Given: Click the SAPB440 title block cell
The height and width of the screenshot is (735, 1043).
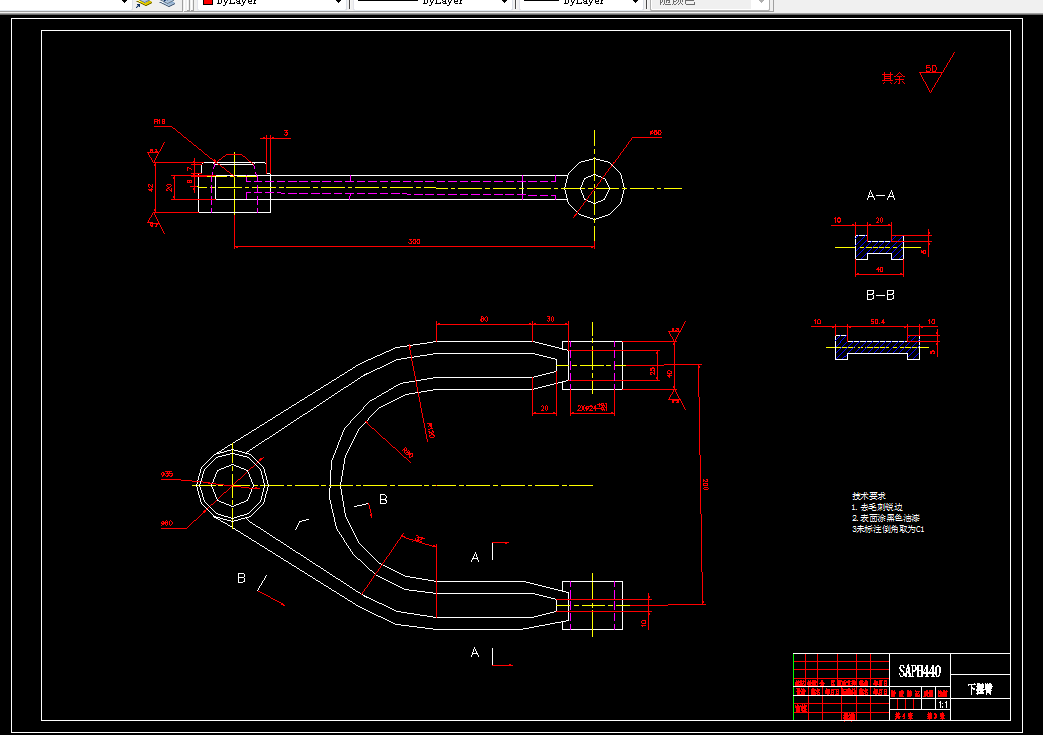Looking at the screenshot, I should click(920, 671).
